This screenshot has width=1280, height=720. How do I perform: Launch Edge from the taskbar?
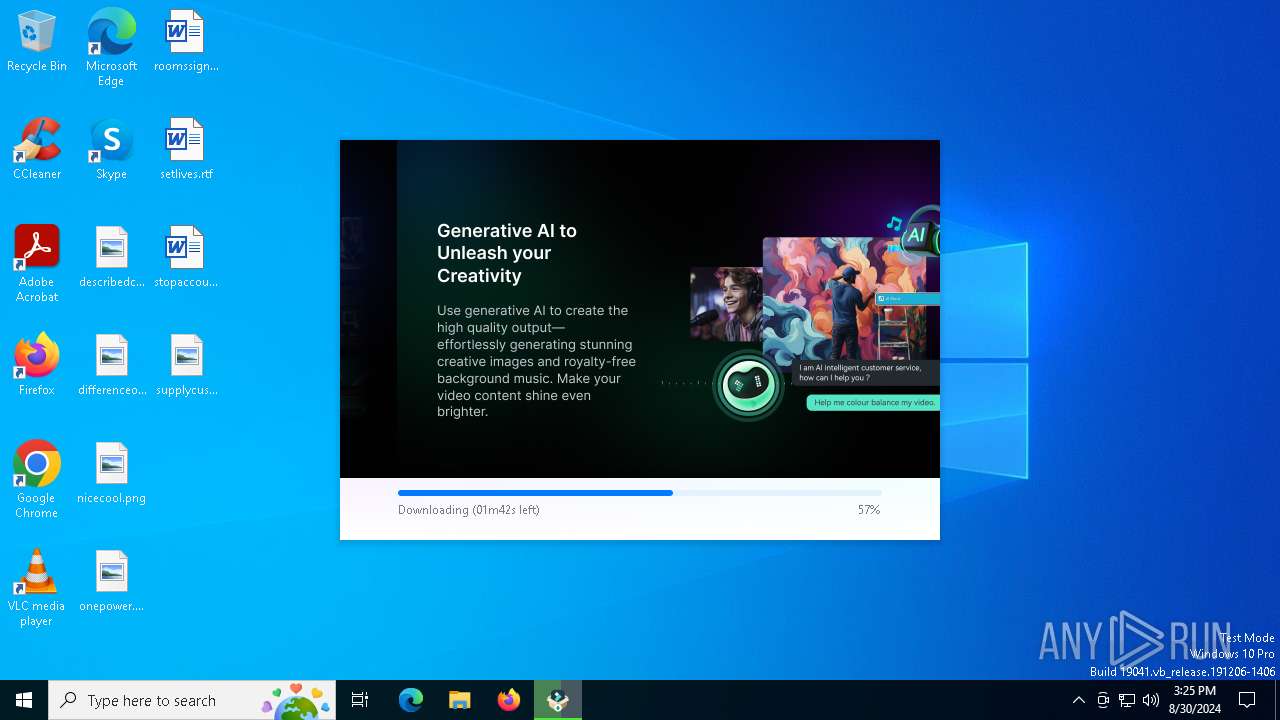pyautogui.click(x=411, y=700)
